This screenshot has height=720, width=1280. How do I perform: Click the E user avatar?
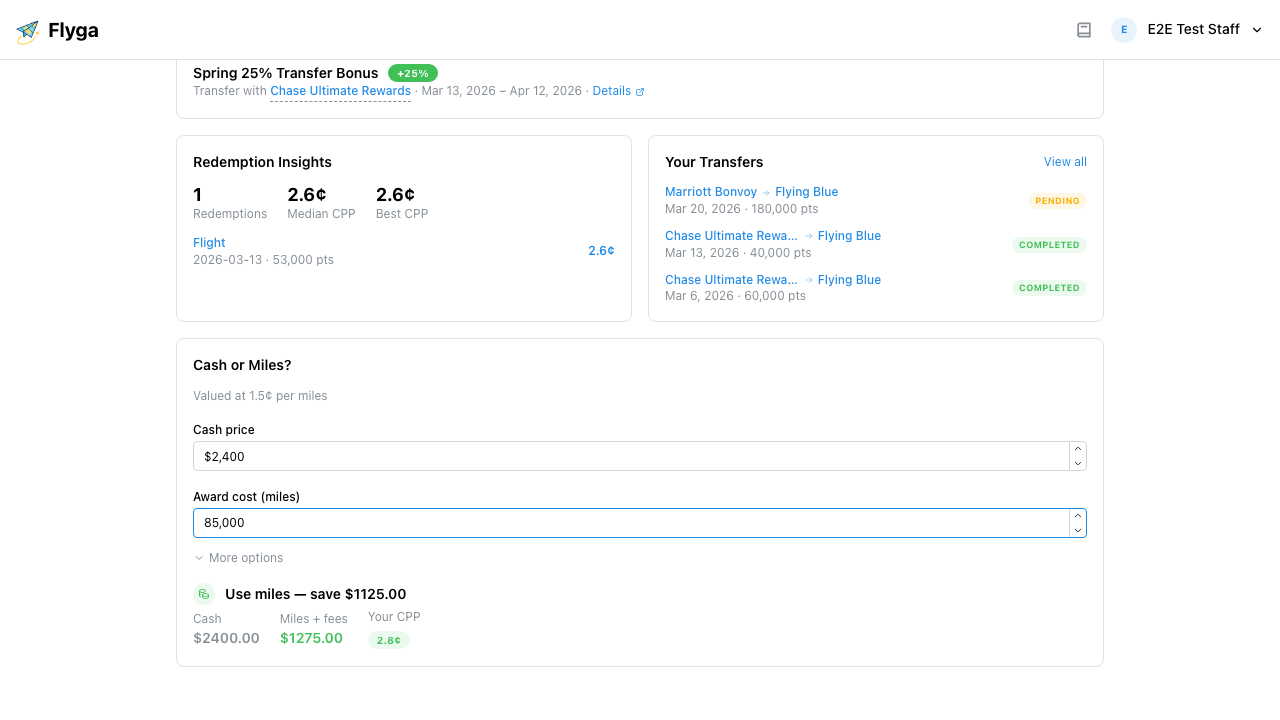(x=1124, y=30)
